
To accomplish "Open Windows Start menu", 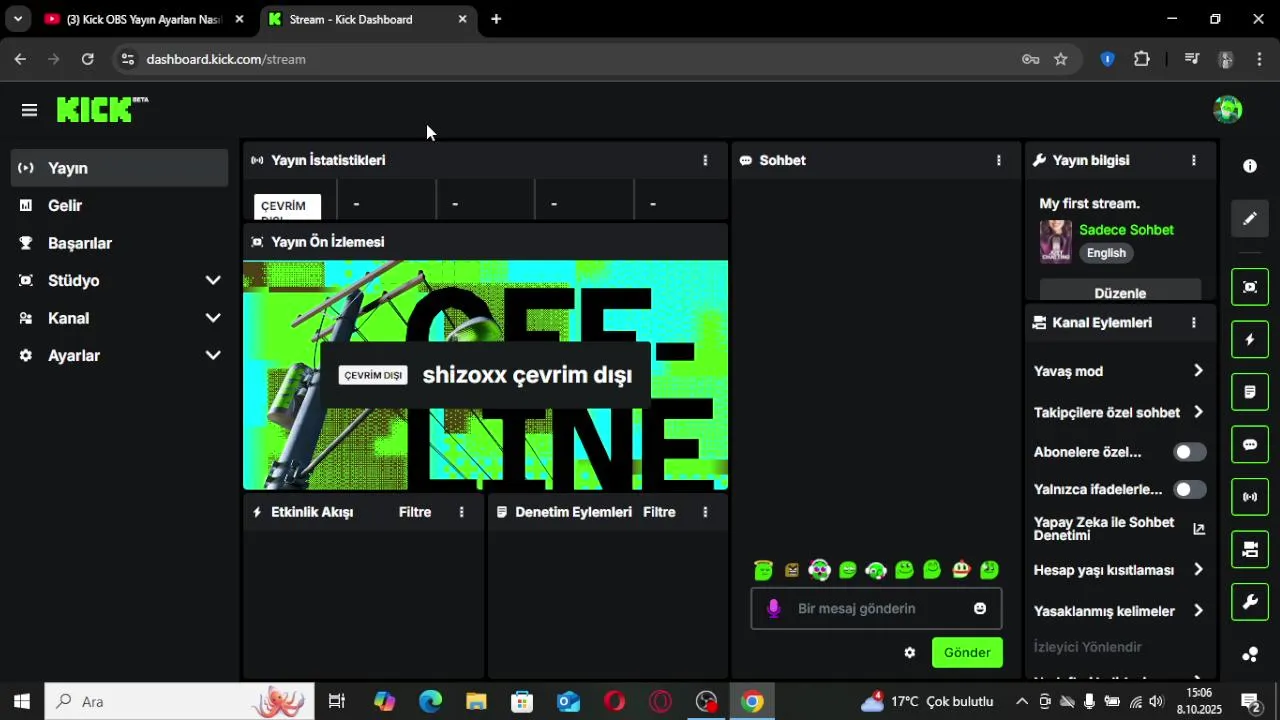I will pyautogui.click(x=21, y=702).
